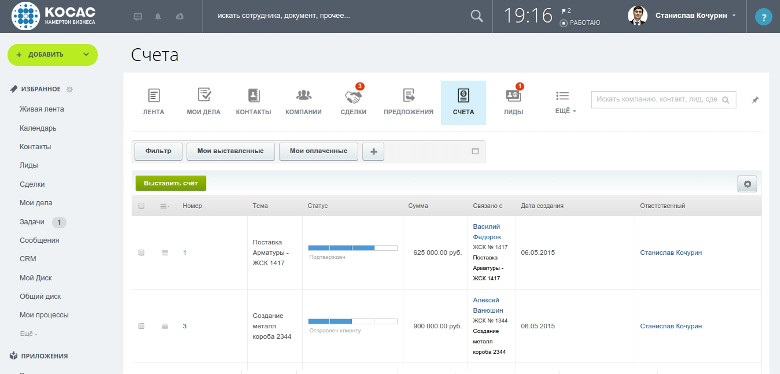
Task: Open the row menu for invoice 1
Action: (x=165, y=253)
